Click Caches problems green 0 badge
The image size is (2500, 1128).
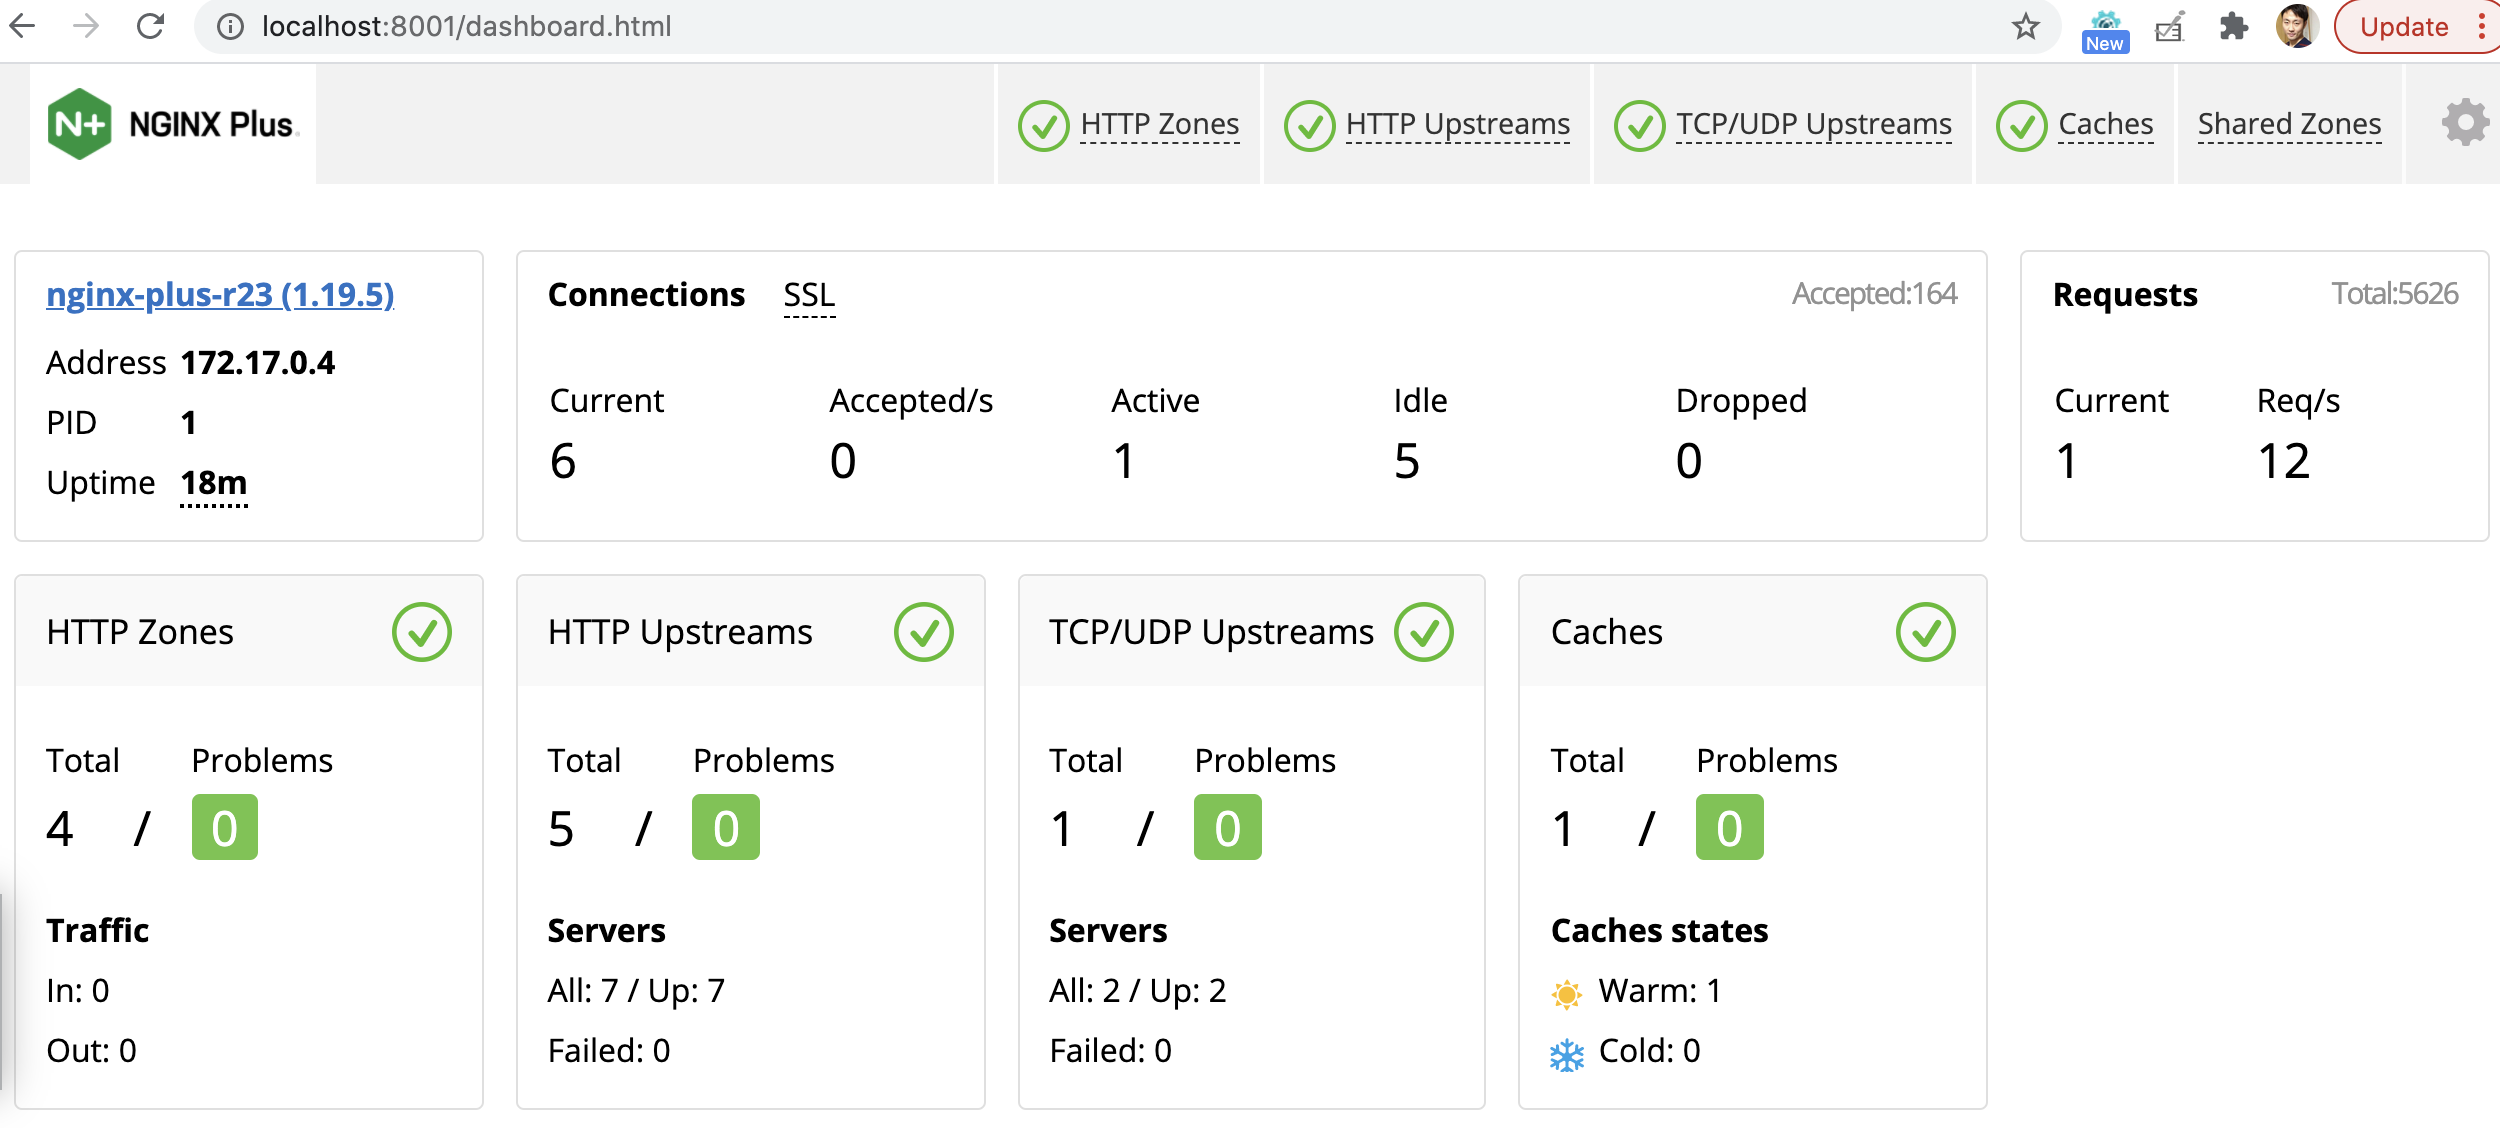click(x=1730, y=828)
